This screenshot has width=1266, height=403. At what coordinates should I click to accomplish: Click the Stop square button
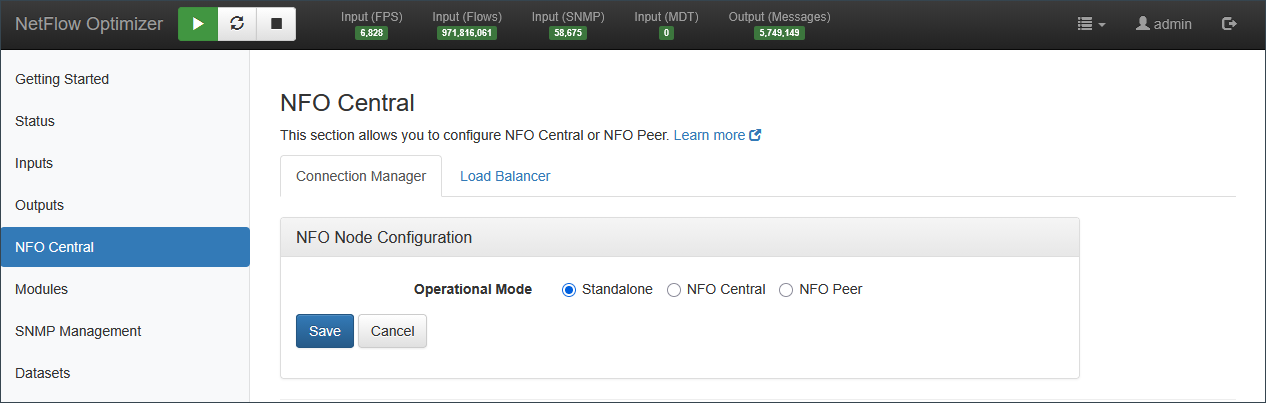click(x=276, y=24)
